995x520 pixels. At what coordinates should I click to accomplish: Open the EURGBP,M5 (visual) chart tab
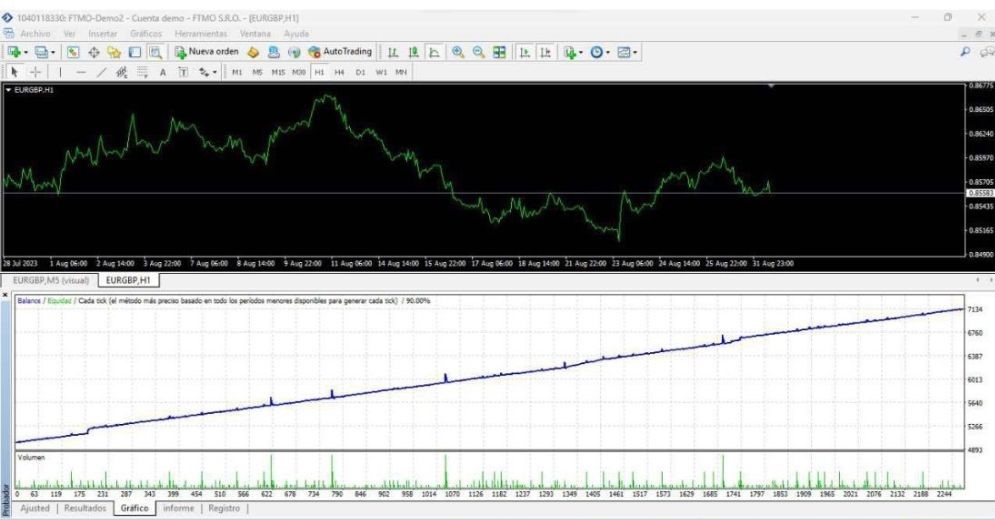pyautogui.click(x=51, y=280)
